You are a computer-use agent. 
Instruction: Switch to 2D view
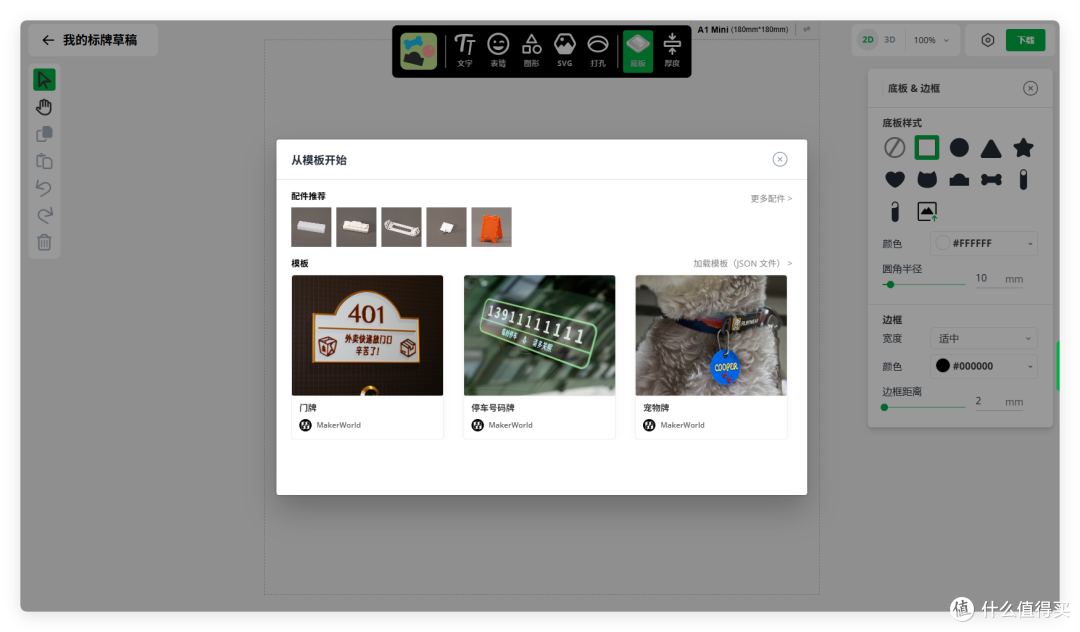868,40
